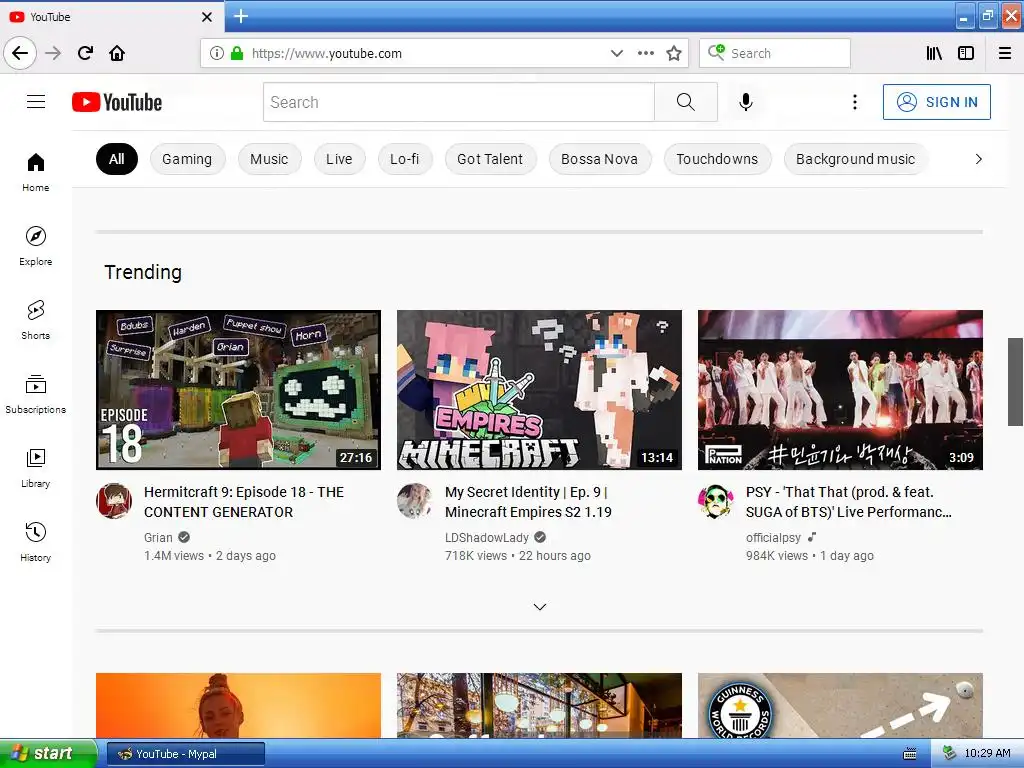Select the All category chip
The image size is (1024, 768).
click(x=117, y=159)
